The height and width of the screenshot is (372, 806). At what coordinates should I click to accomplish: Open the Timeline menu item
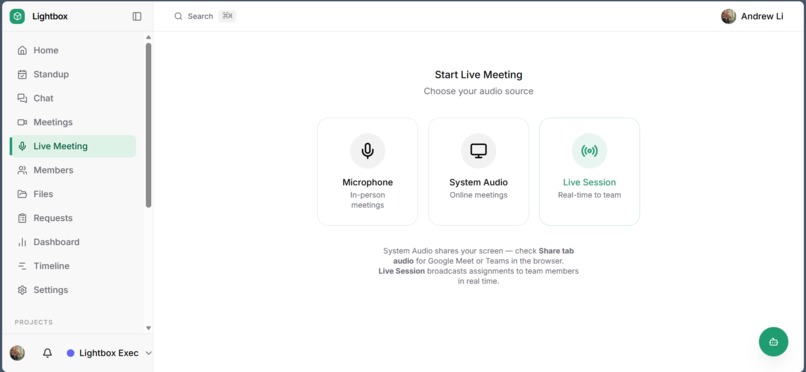coord(72,266)
